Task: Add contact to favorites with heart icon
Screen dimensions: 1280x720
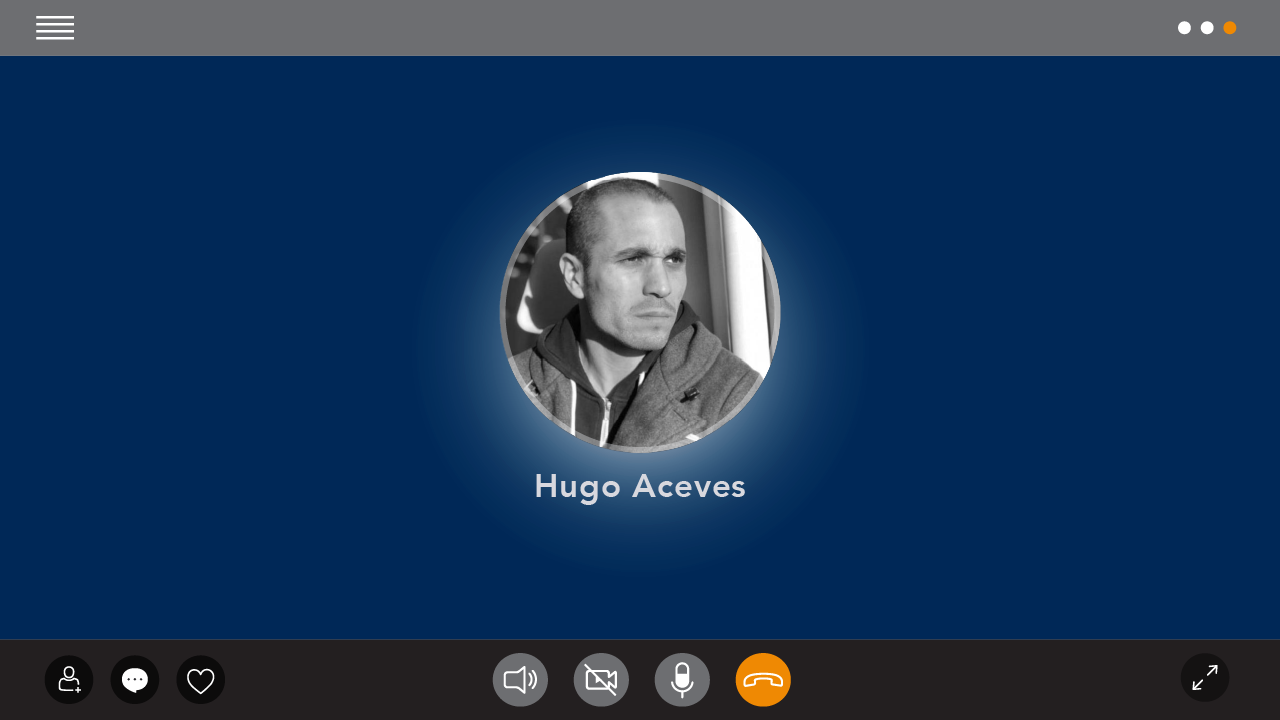Action: (201, 680)
